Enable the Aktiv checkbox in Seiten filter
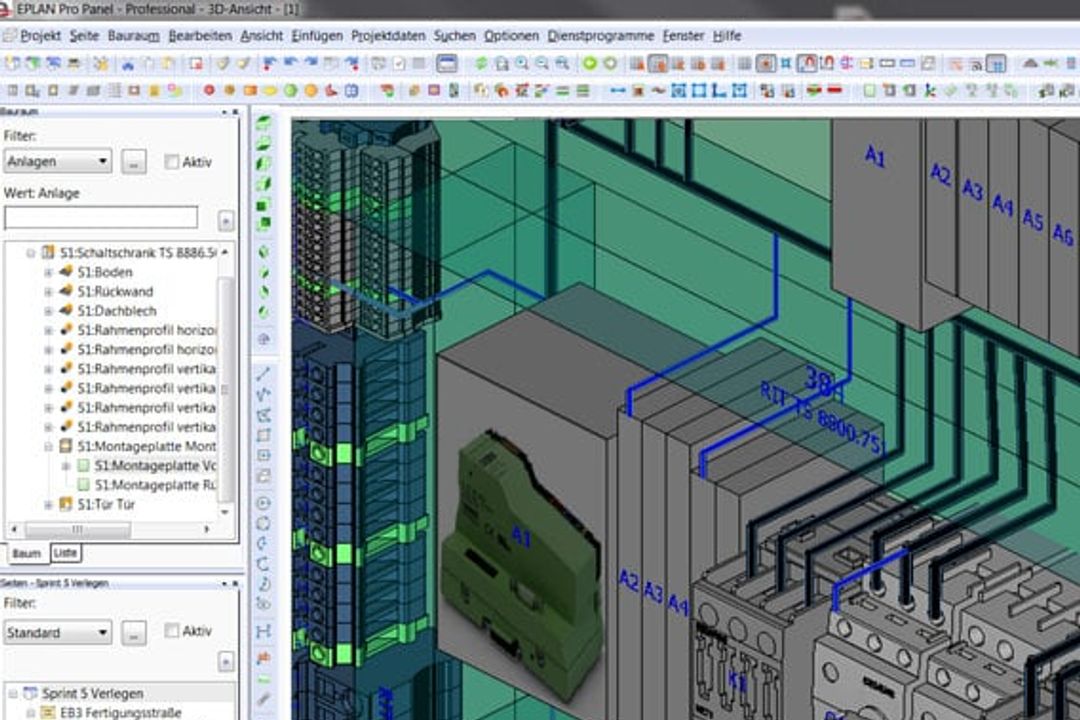Screen dimensions: 1080x720 pyautogui.click(x=172, y=630)
